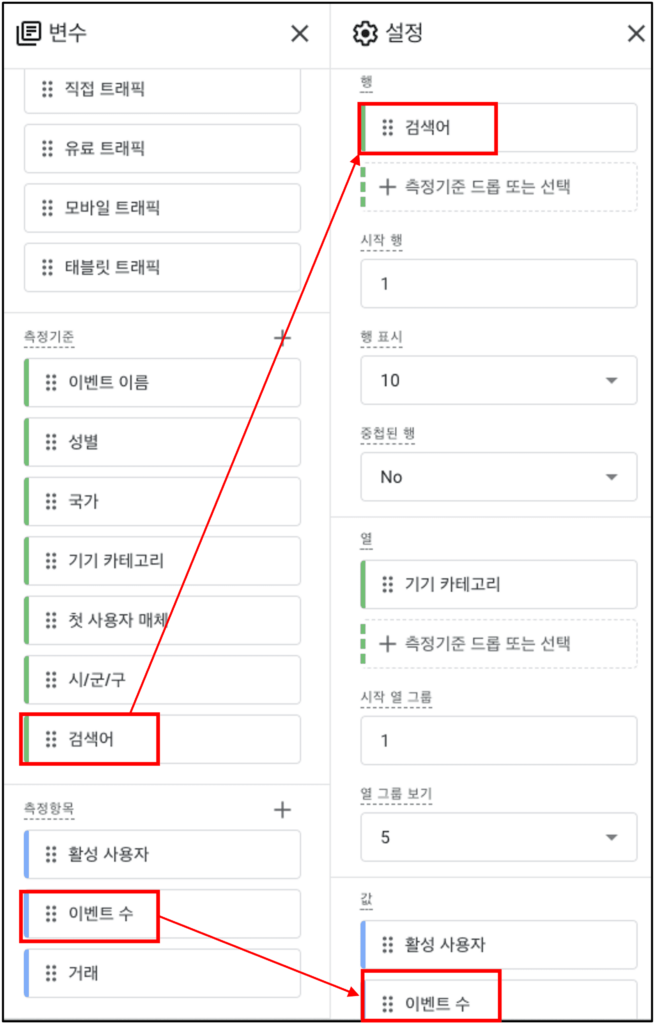Click the 설정 gear icon

pos(366,34)
